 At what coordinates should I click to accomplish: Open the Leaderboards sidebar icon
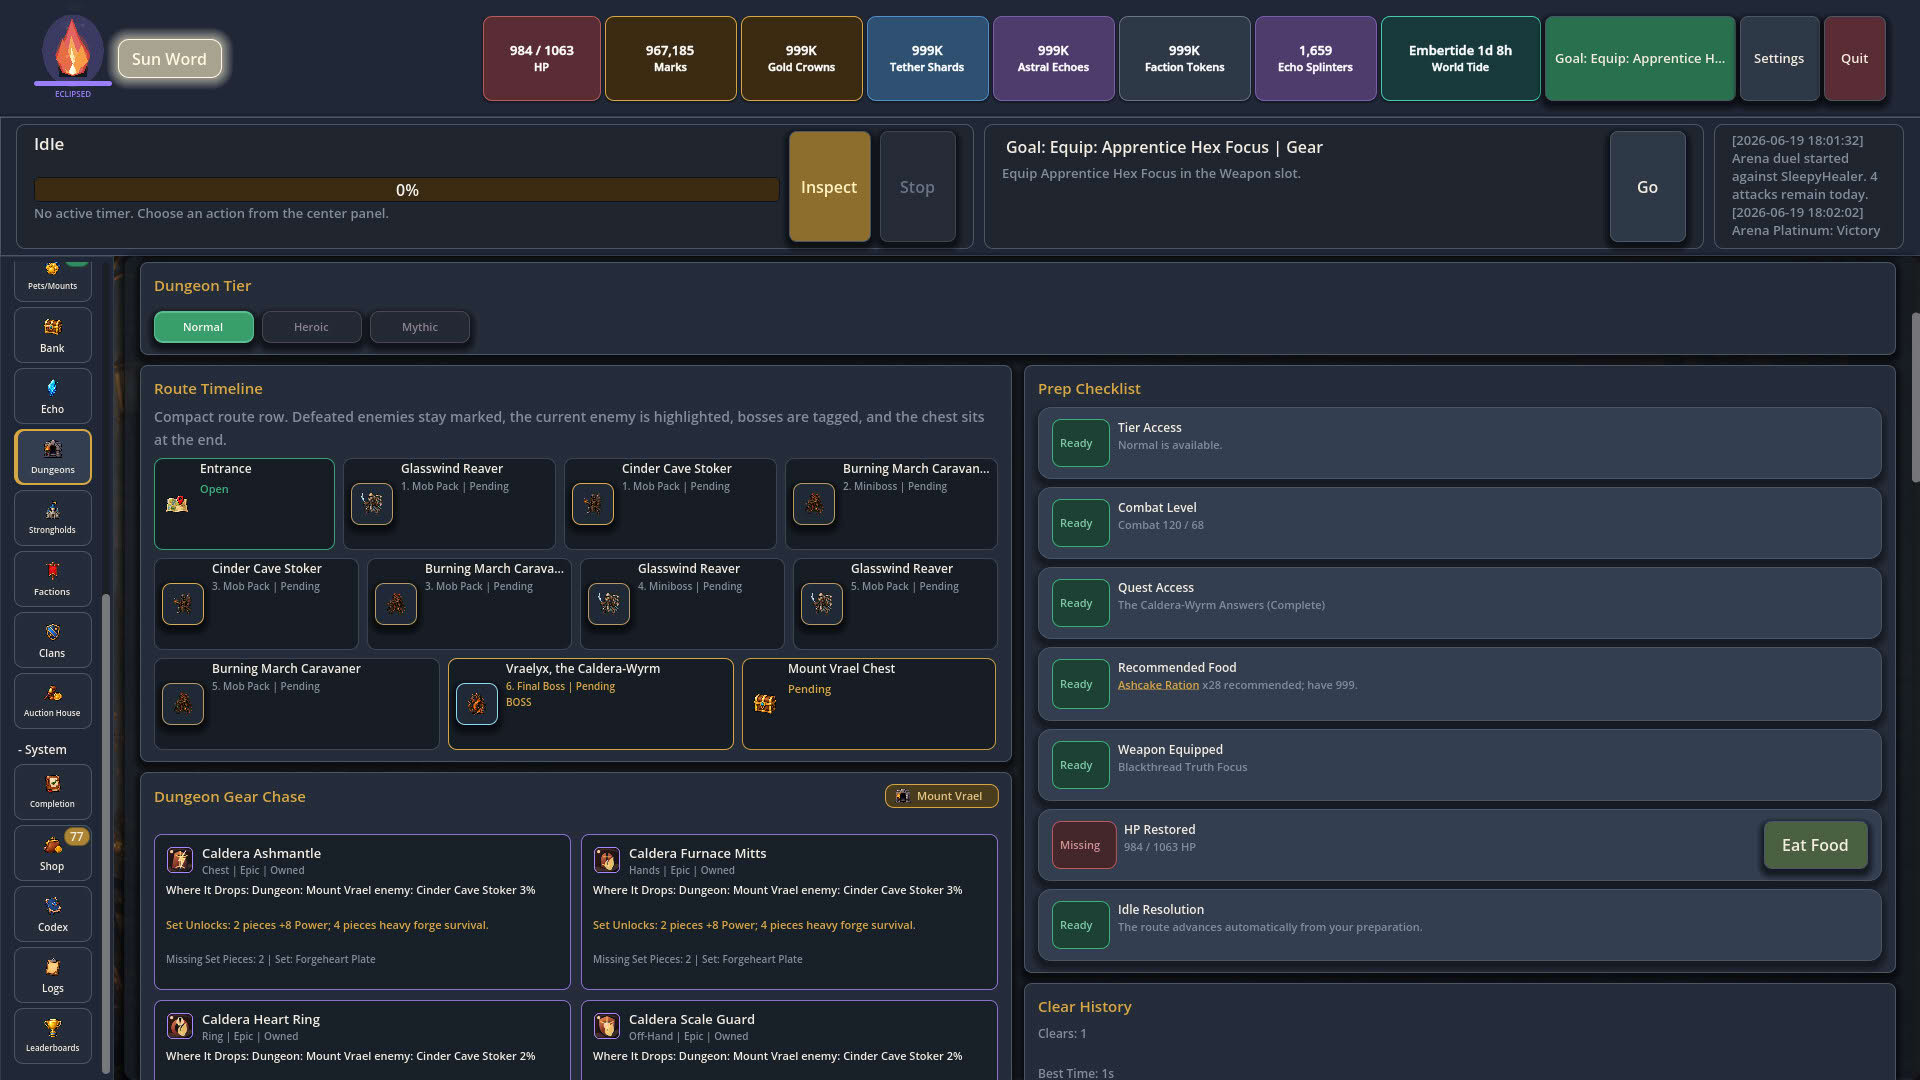[53, 1036]
